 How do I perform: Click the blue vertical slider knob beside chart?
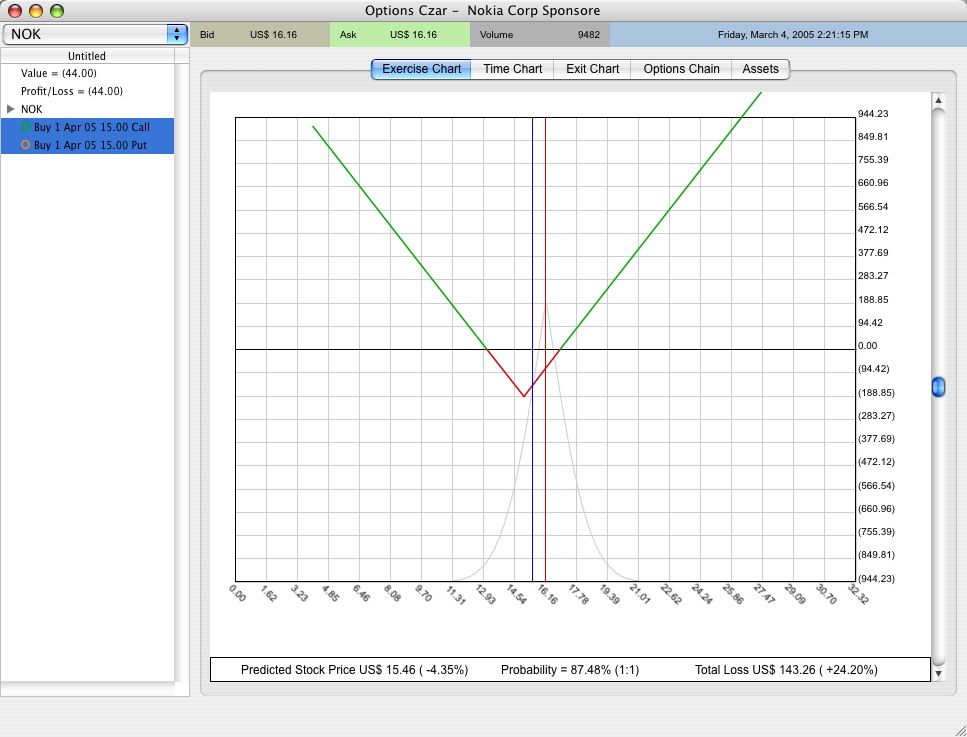coord(938,387)
